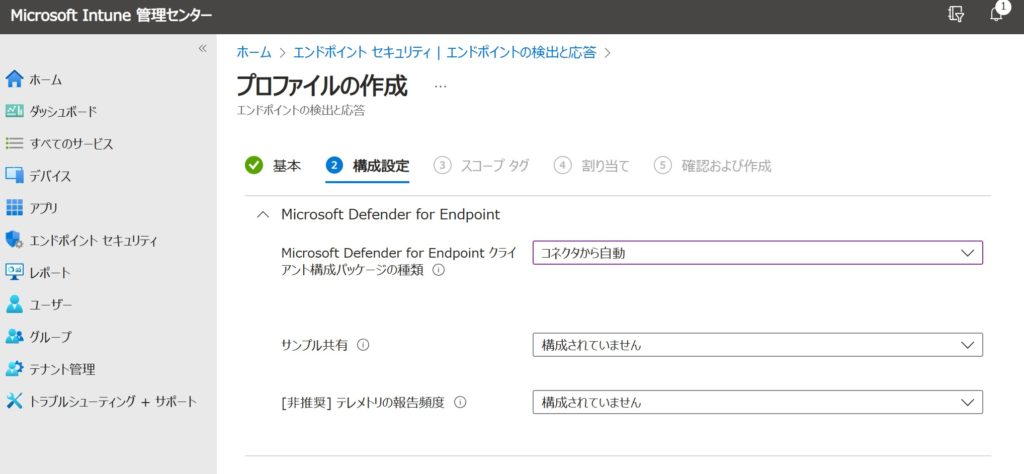This screenshot has height=474, width=1024.
Task: Open the アプリ apps grid icon
Action: (x=14, y=208)
